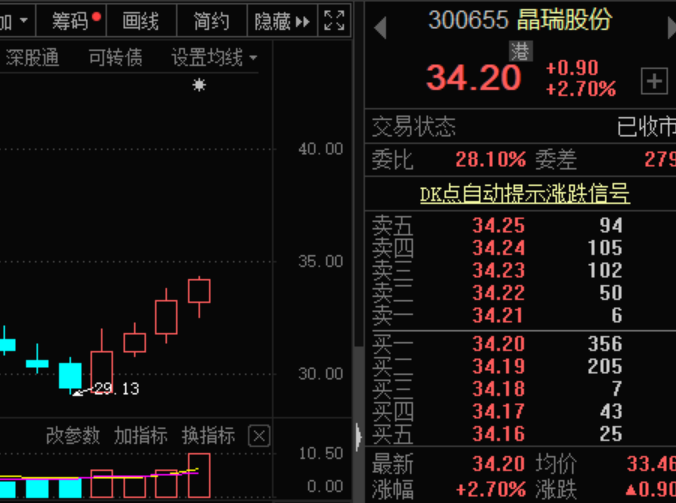Click the DK点自动提示涨跌信号 link
The width and height of the screenshot is (676, 503).
click(x=524, y=193)
